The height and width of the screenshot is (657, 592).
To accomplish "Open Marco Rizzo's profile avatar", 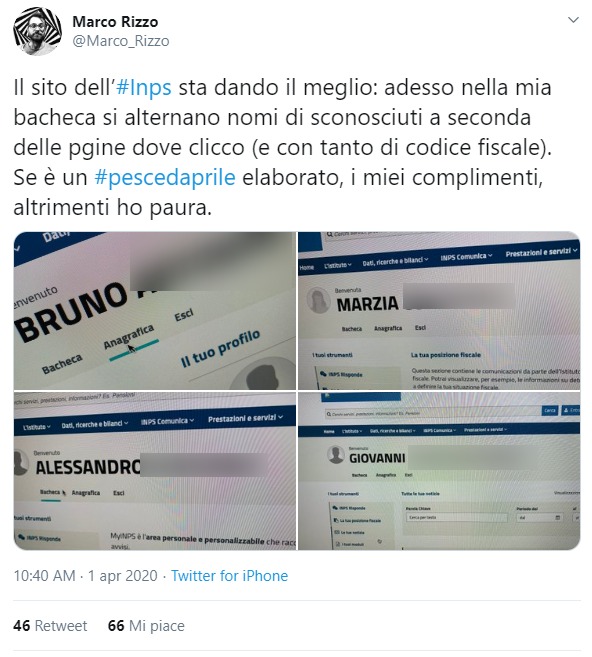I will point(37,31).
